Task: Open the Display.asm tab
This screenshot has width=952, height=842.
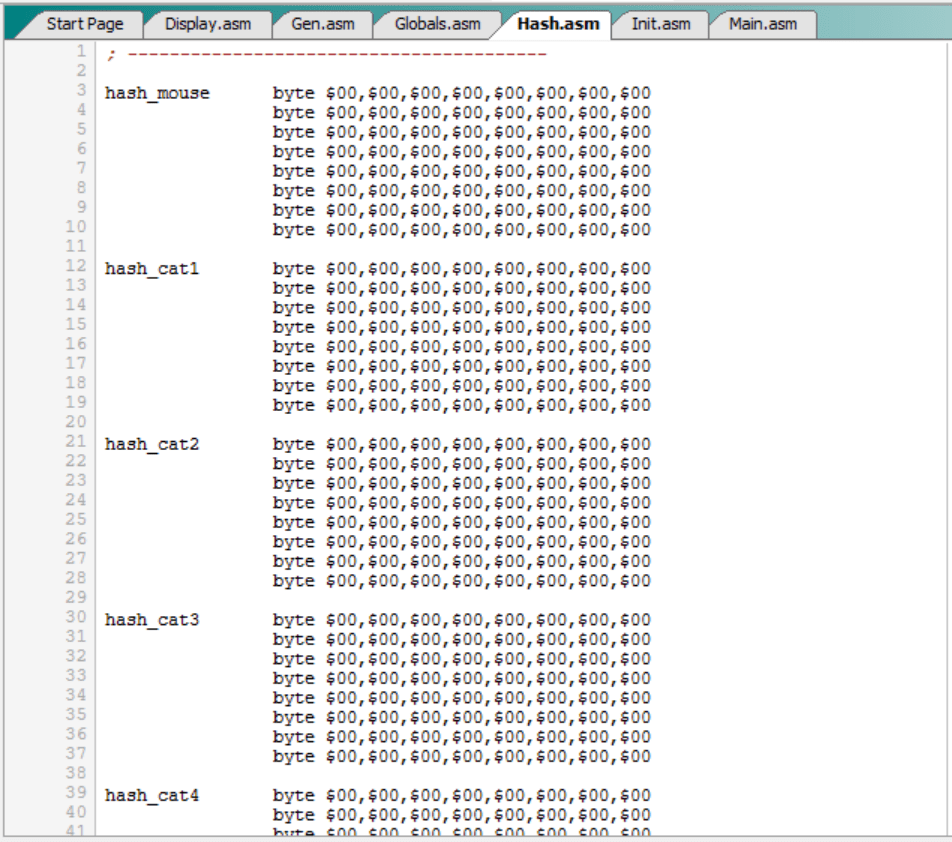Action: click(207, 24)
